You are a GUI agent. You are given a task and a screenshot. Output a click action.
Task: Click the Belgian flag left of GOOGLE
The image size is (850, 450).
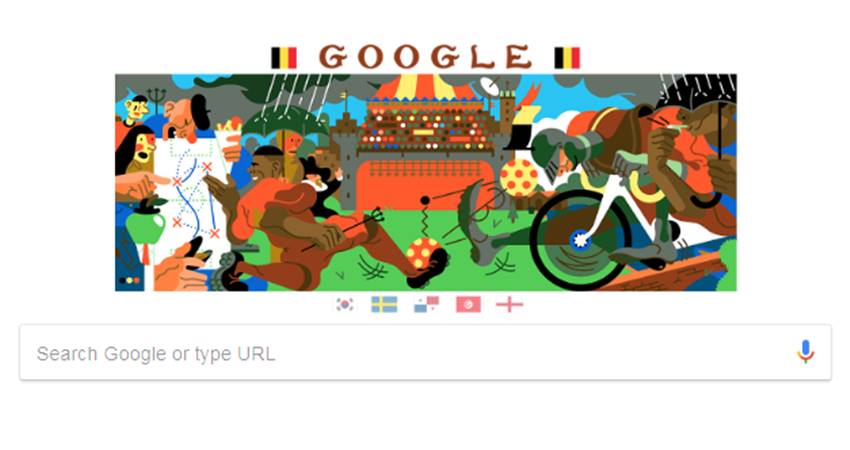[284, 58]
